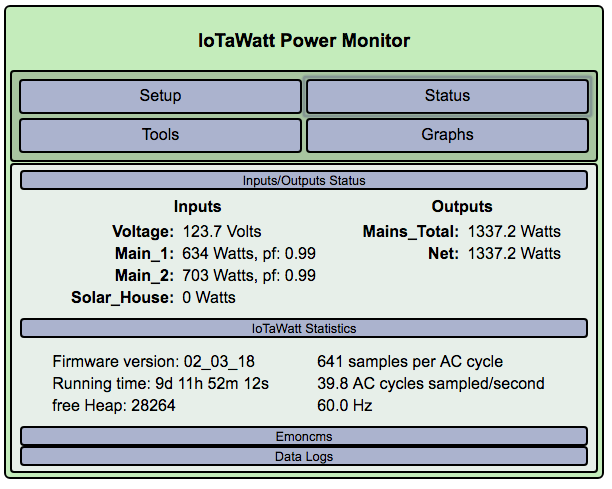Select the Inputs column heading
The height and width of the screenshot is (489, 612).
click(197, 206)
